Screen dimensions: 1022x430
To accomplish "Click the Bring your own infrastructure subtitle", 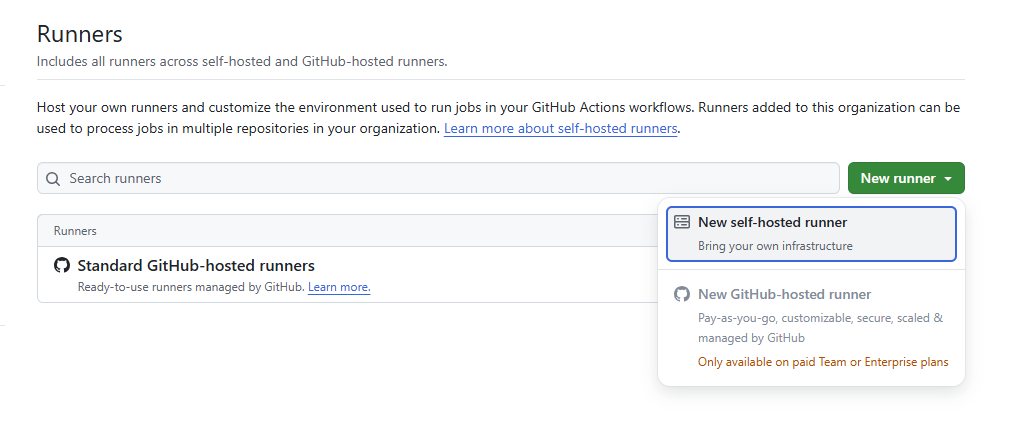I will tap(775, 246).
